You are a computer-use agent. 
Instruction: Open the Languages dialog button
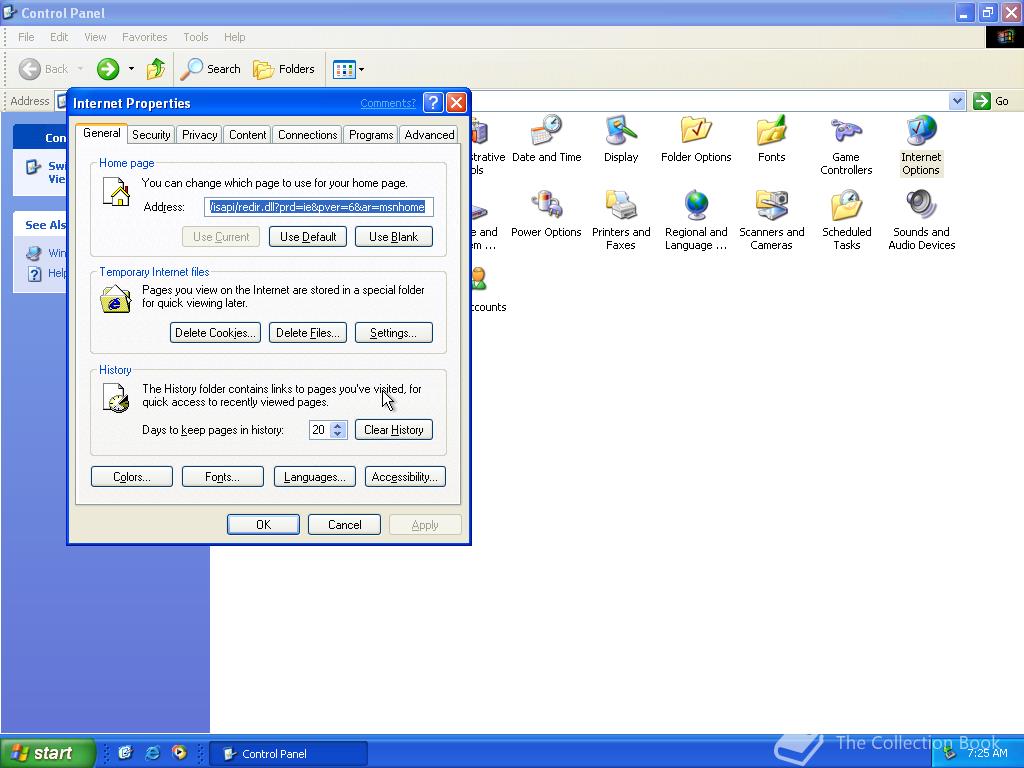pyautogui.click(x=315, y=477)
